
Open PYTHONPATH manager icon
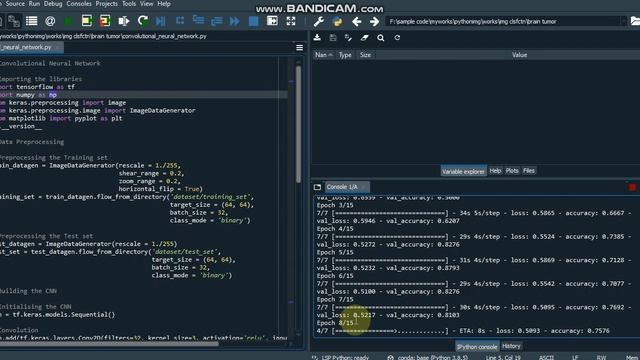click(x=337, y=21)
